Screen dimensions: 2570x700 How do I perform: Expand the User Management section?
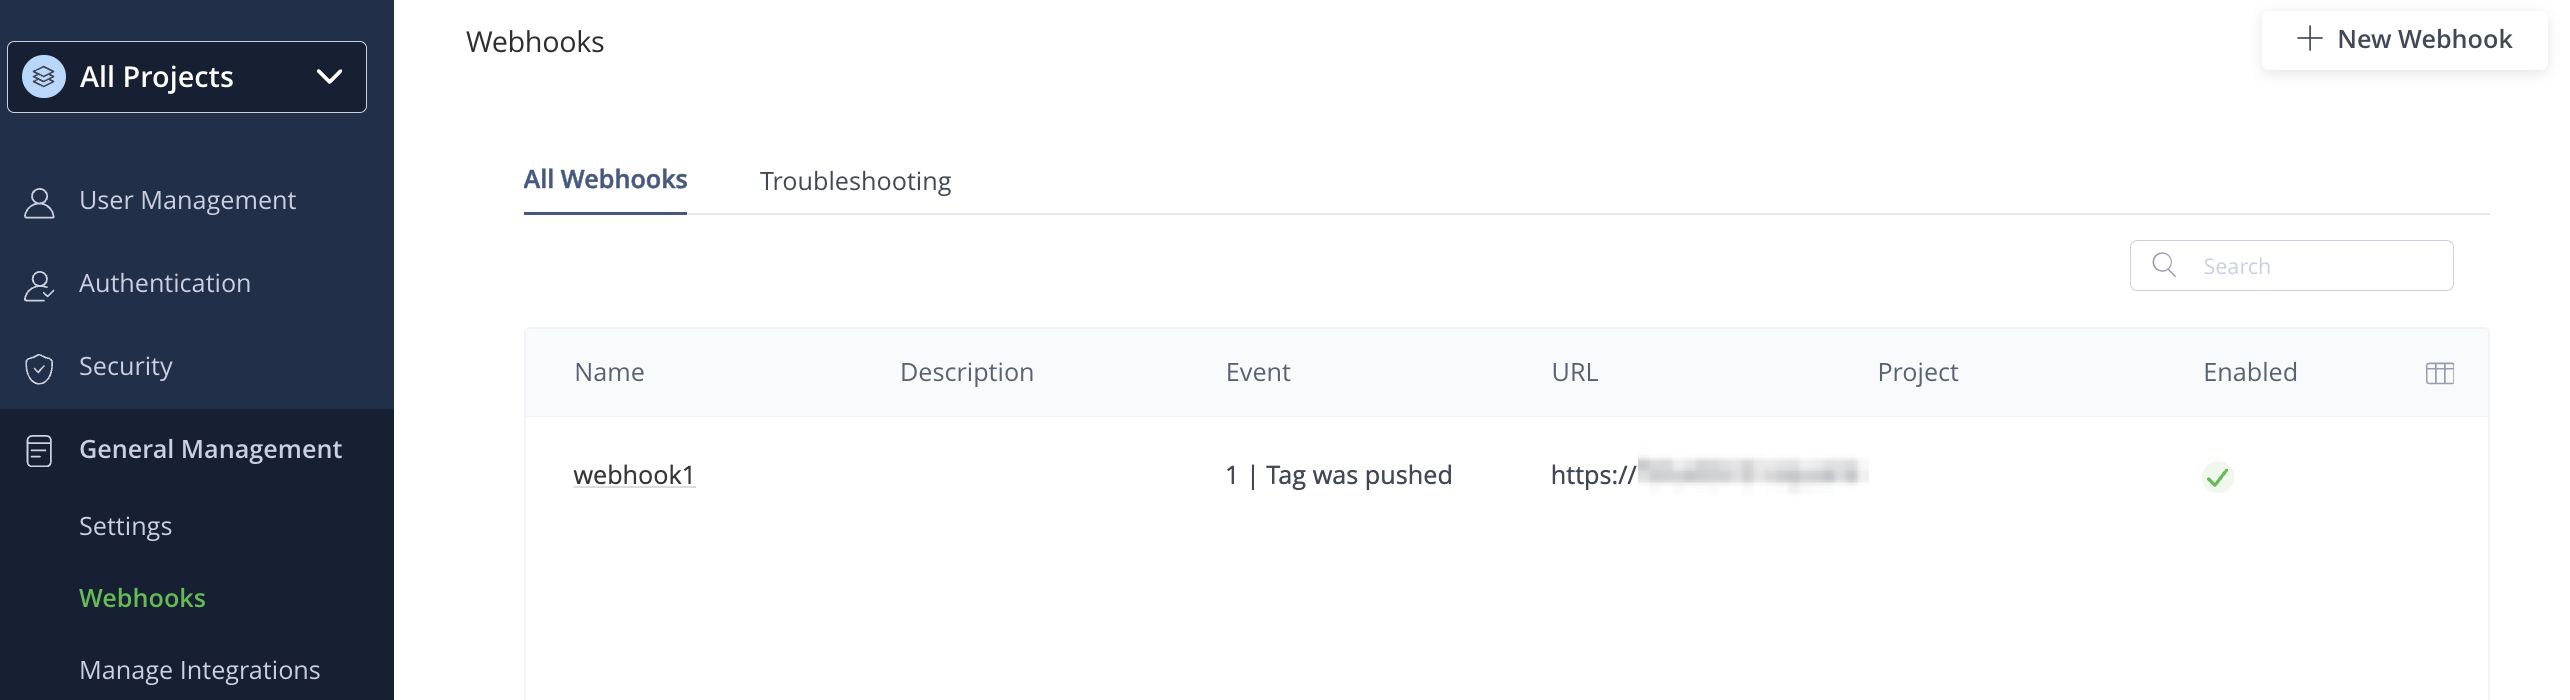click(x=187, y=201)
